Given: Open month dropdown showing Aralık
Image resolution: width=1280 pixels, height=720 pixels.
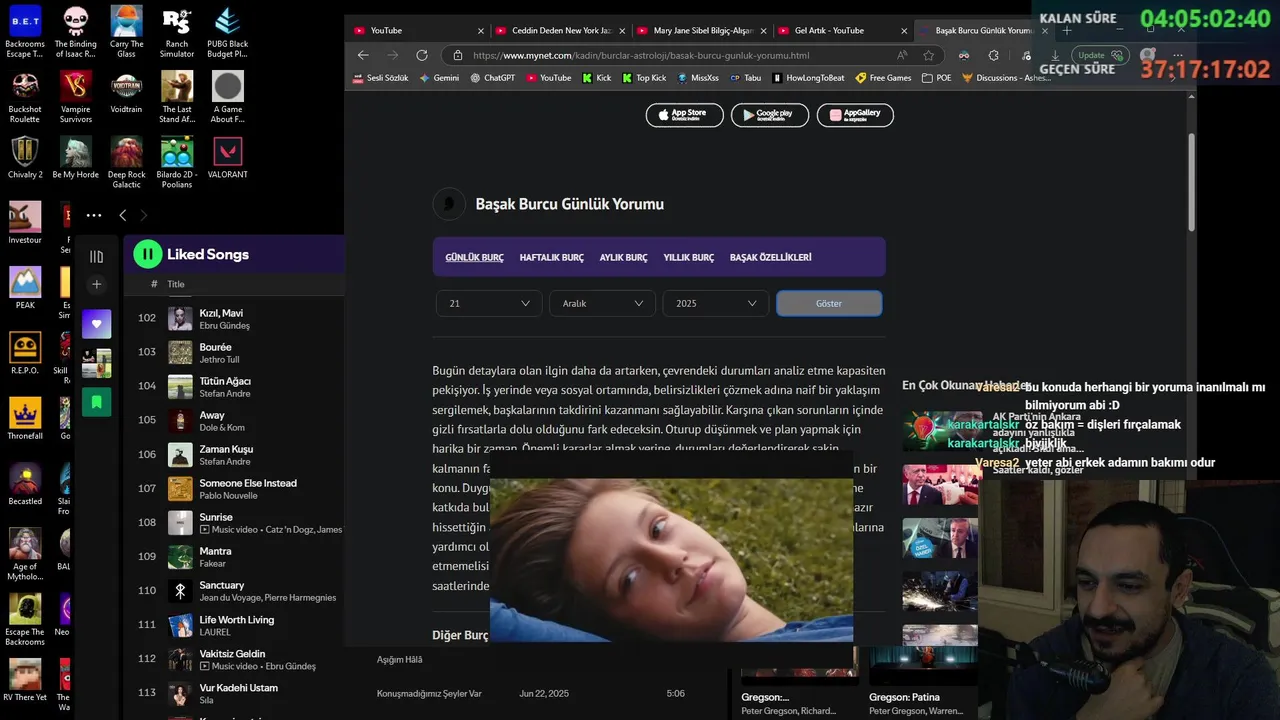Looking at the screenshot, I should click(602, 303).
